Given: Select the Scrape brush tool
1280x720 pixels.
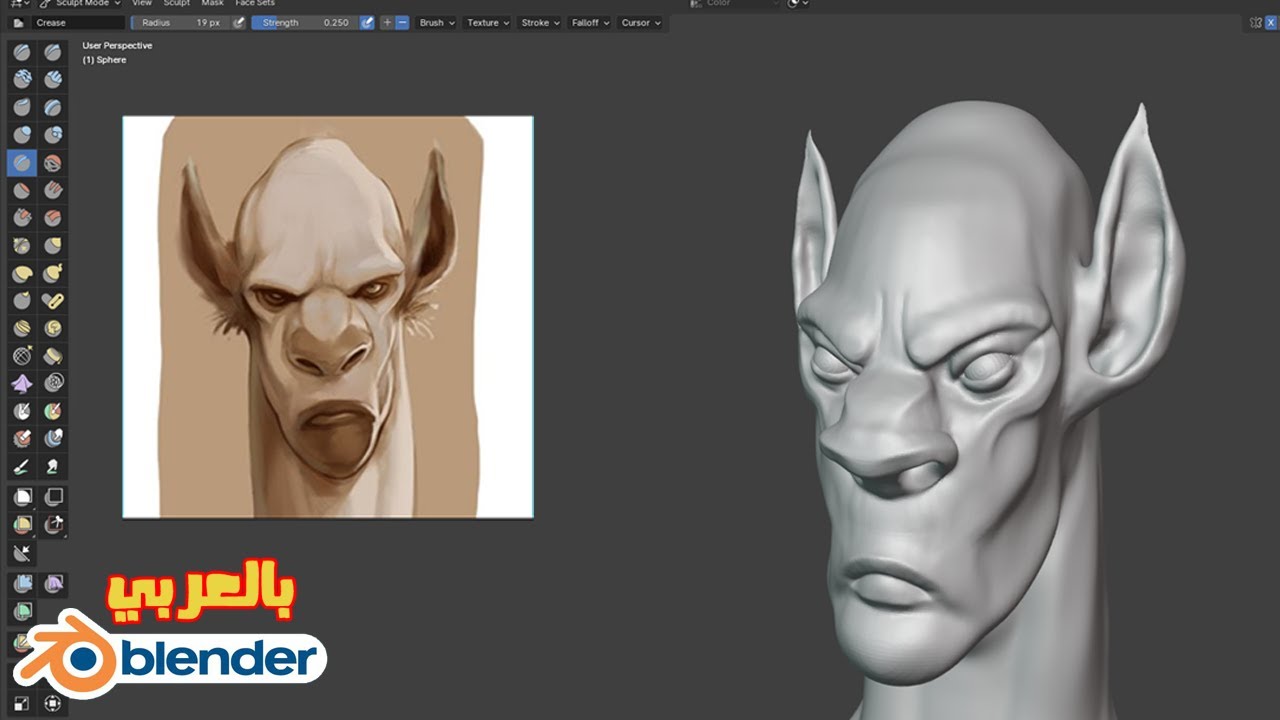Looking at the screenshot, I should (22, 217).
